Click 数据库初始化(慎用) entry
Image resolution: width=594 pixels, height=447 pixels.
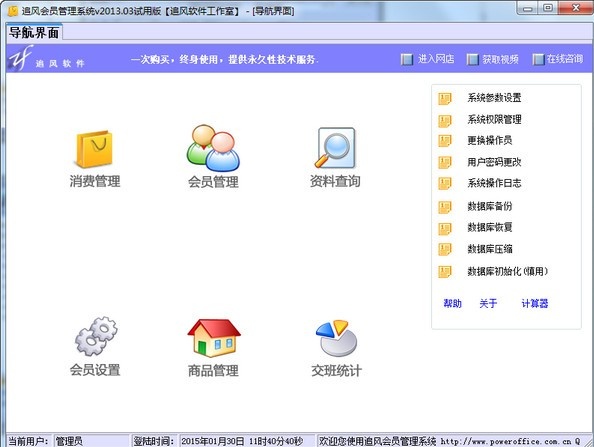(x=507, y=271)
